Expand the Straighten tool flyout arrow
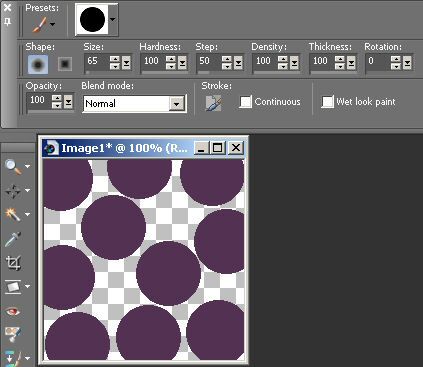 [28, 286]
